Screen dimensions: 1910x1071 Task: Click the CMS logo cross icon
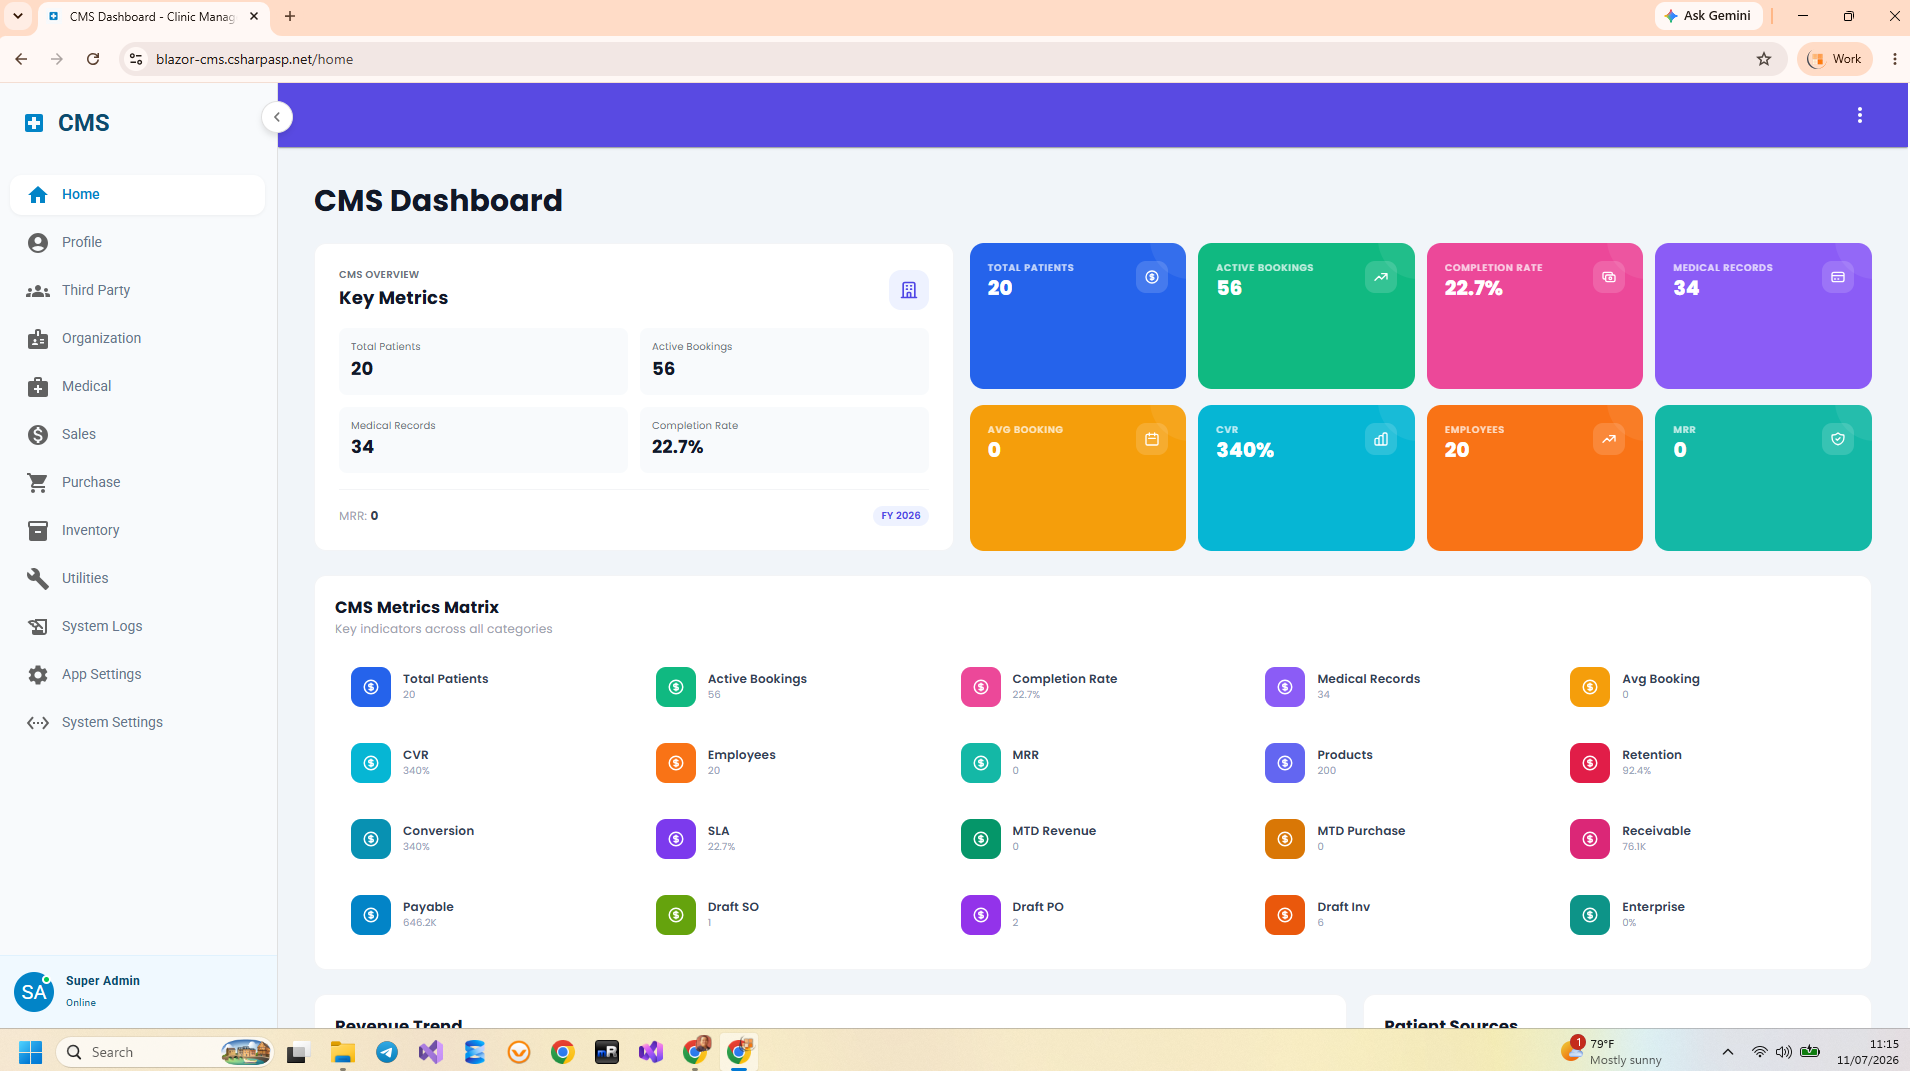pos(34,123)
